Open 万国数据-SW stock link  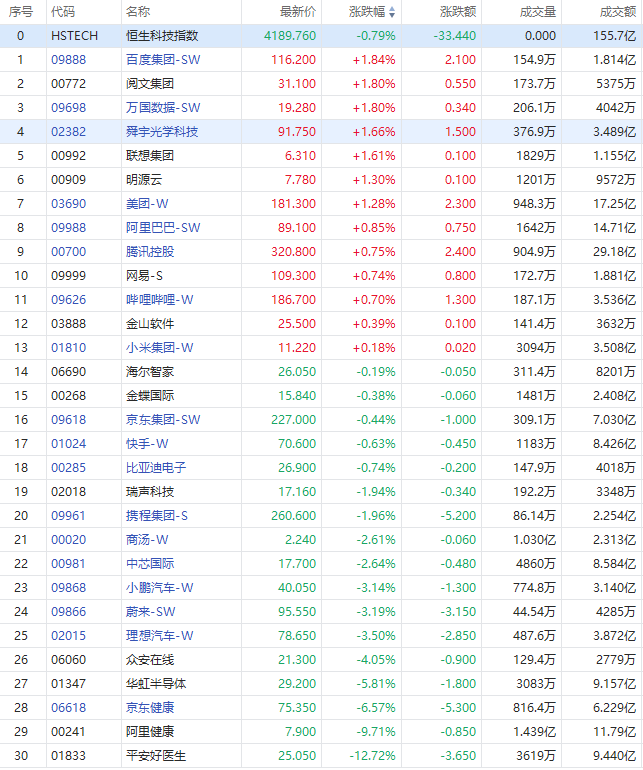click(163, 108)
